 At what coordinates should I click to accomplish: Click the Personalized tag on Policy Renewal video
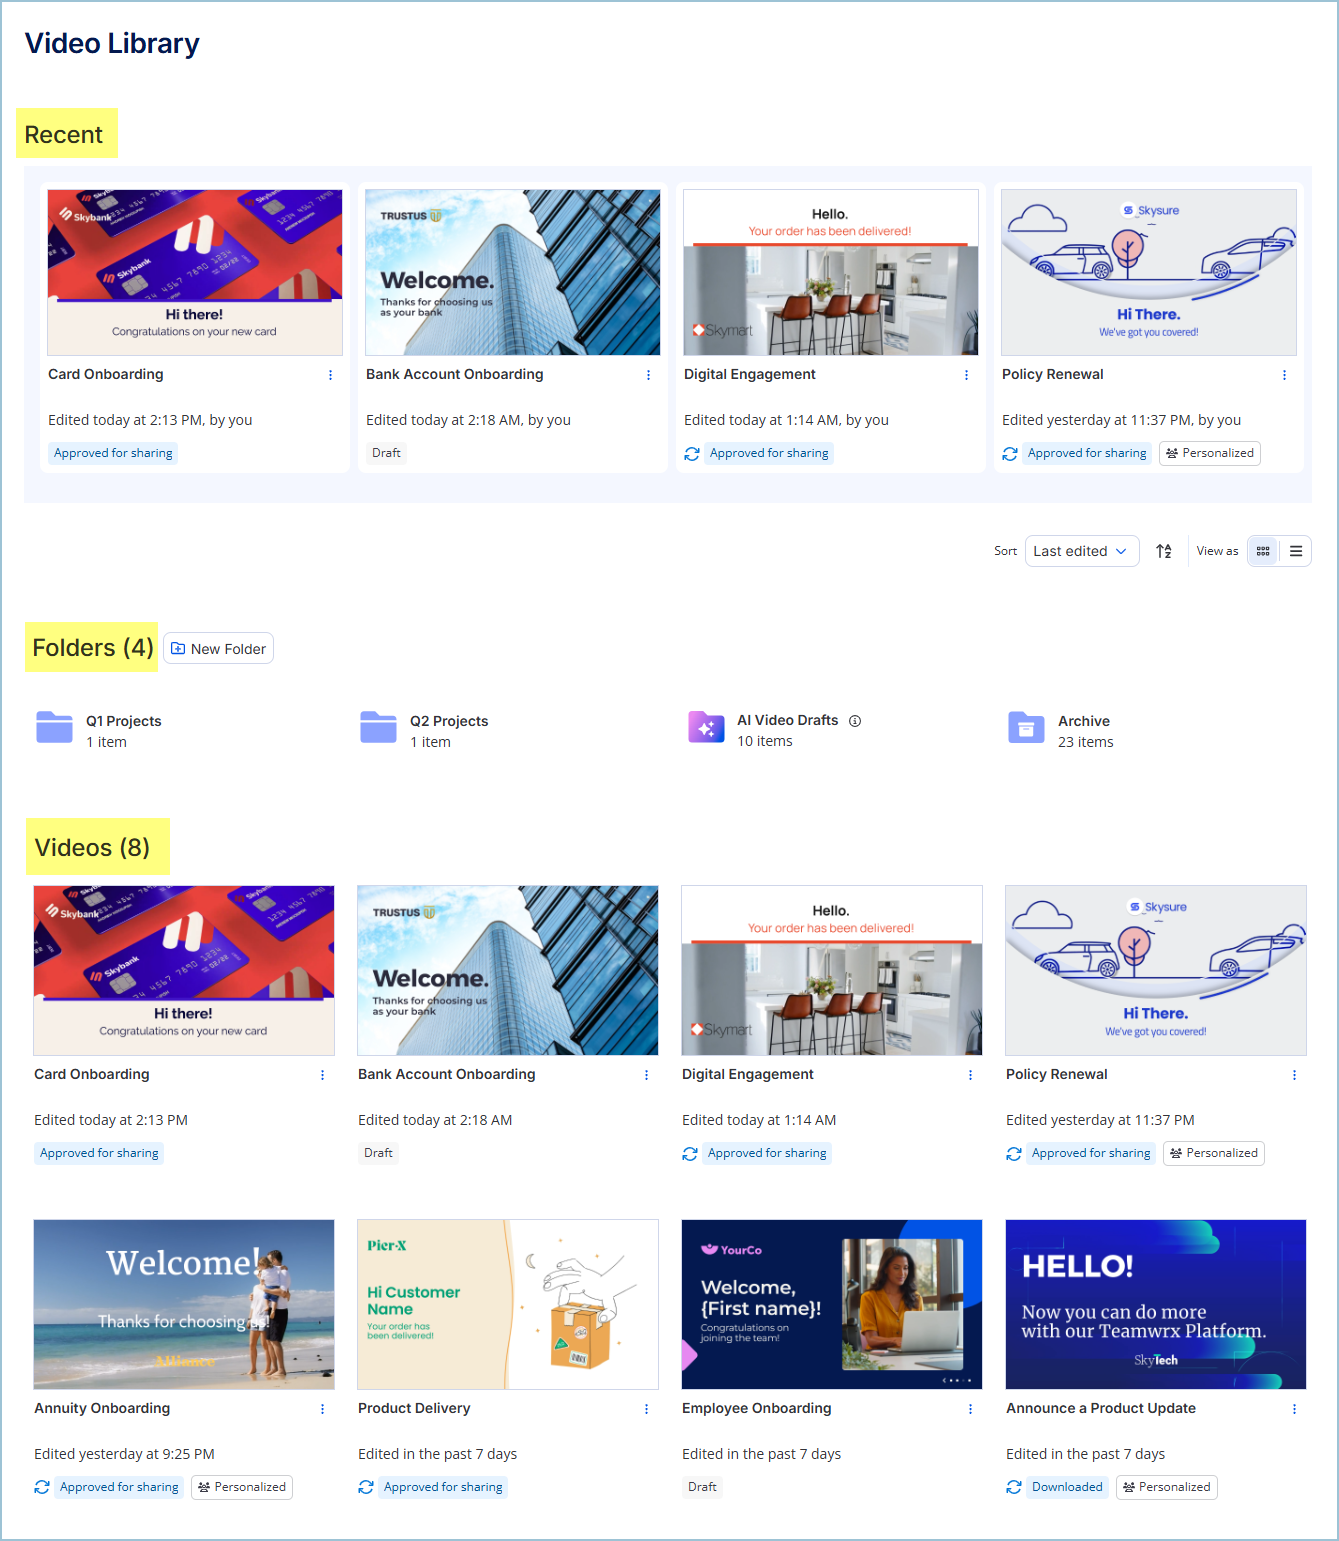pyautogui.click(x=1214, y=1153)
